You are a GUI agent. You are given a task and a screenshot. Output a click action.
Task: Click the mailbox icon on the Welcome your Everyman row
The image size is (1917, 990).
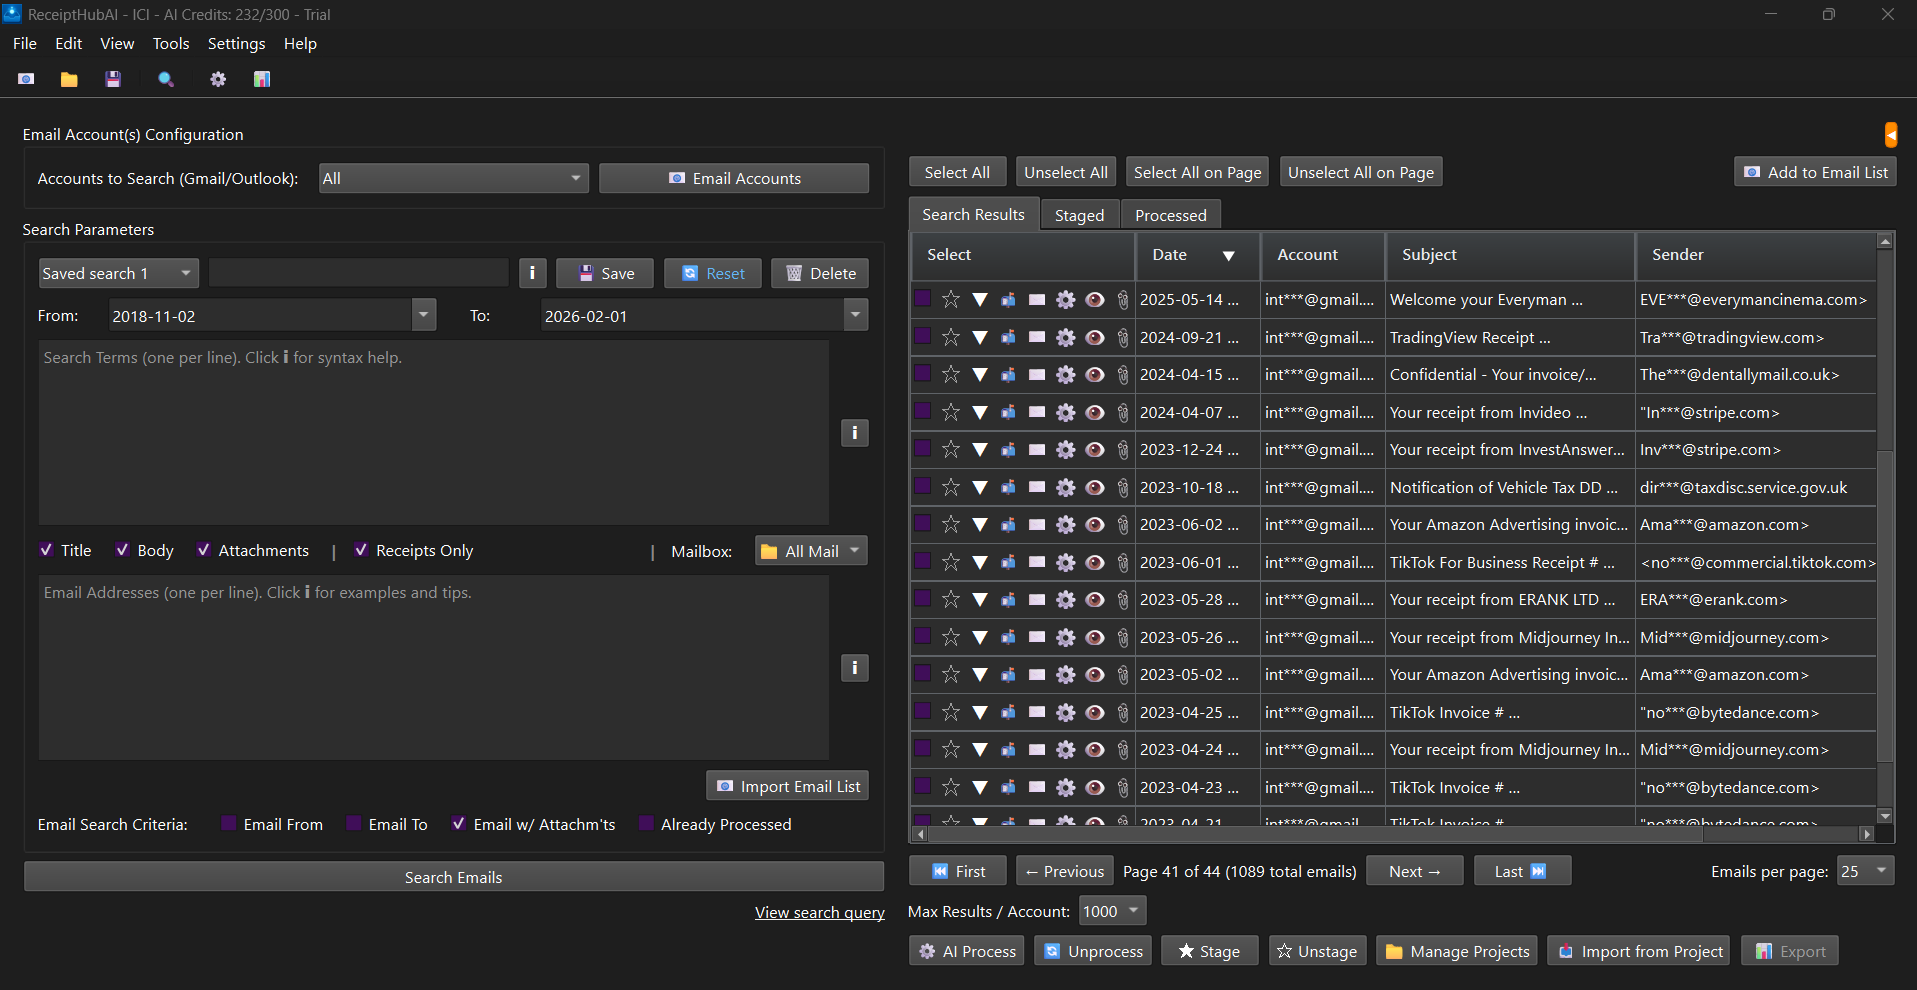point(1007,299)
